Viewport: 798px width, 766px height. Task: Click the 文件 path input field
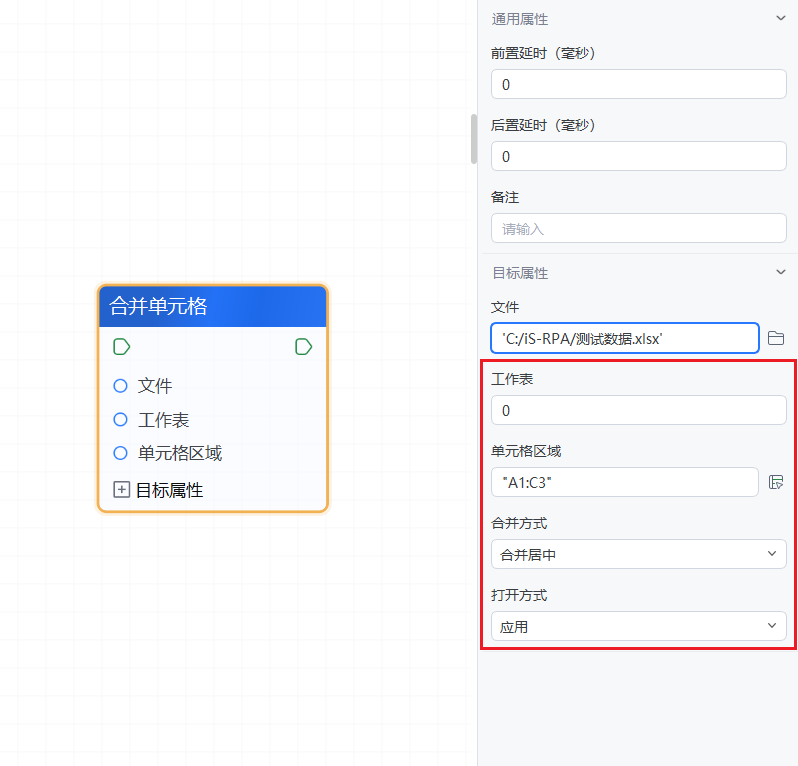(x=624, y=339)
